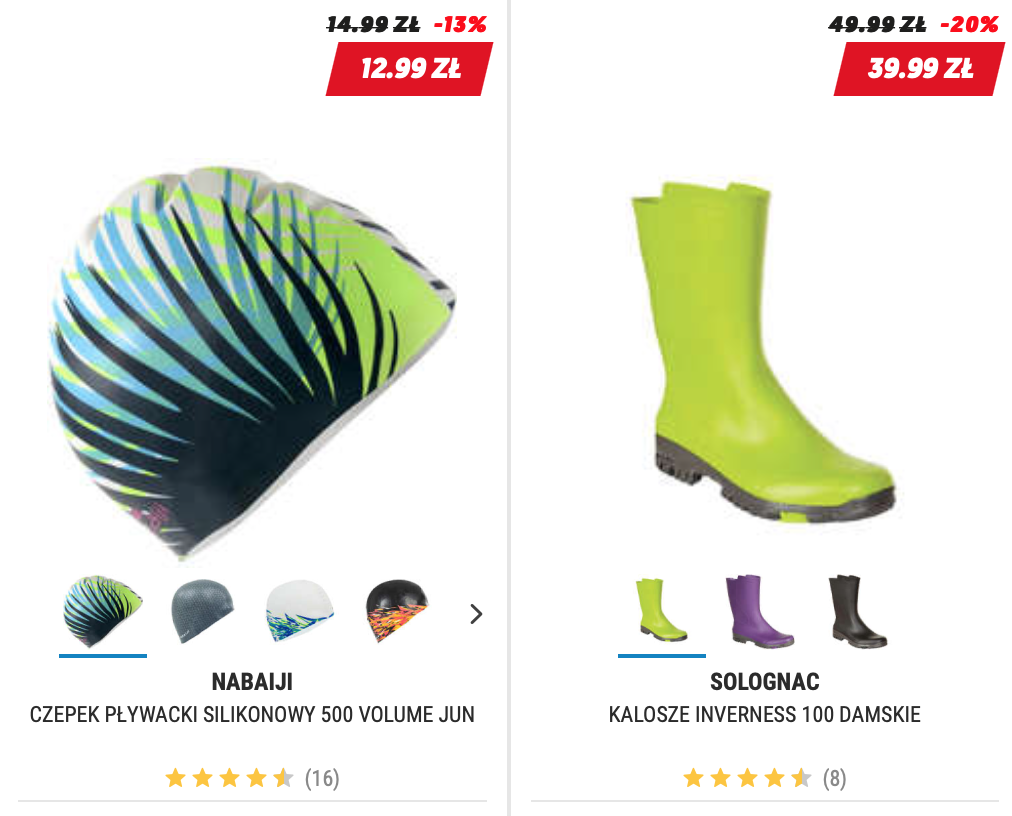Open the Nabaiji brand link
Screen dimensions: 1012x816
[252, 682]
